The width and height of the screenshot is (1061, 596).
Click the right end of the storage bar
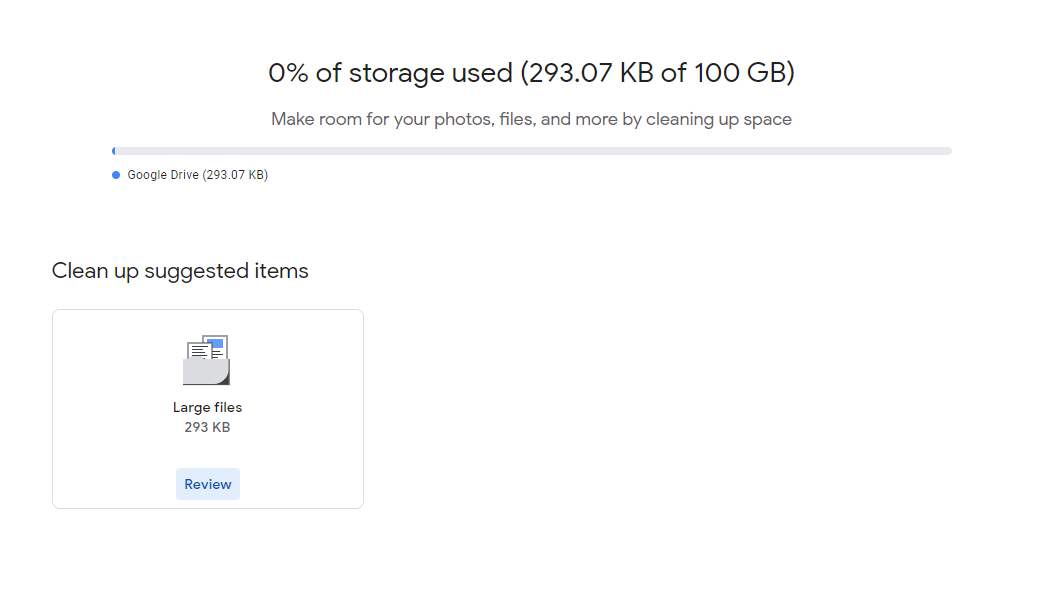[947, 151]
